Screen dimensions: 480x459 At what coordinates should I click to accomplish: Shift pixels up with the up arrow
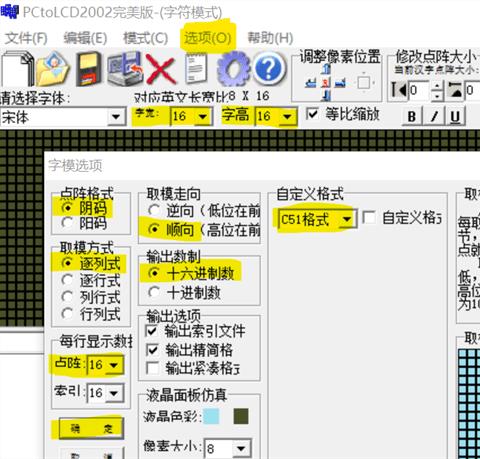coord(327,69)
